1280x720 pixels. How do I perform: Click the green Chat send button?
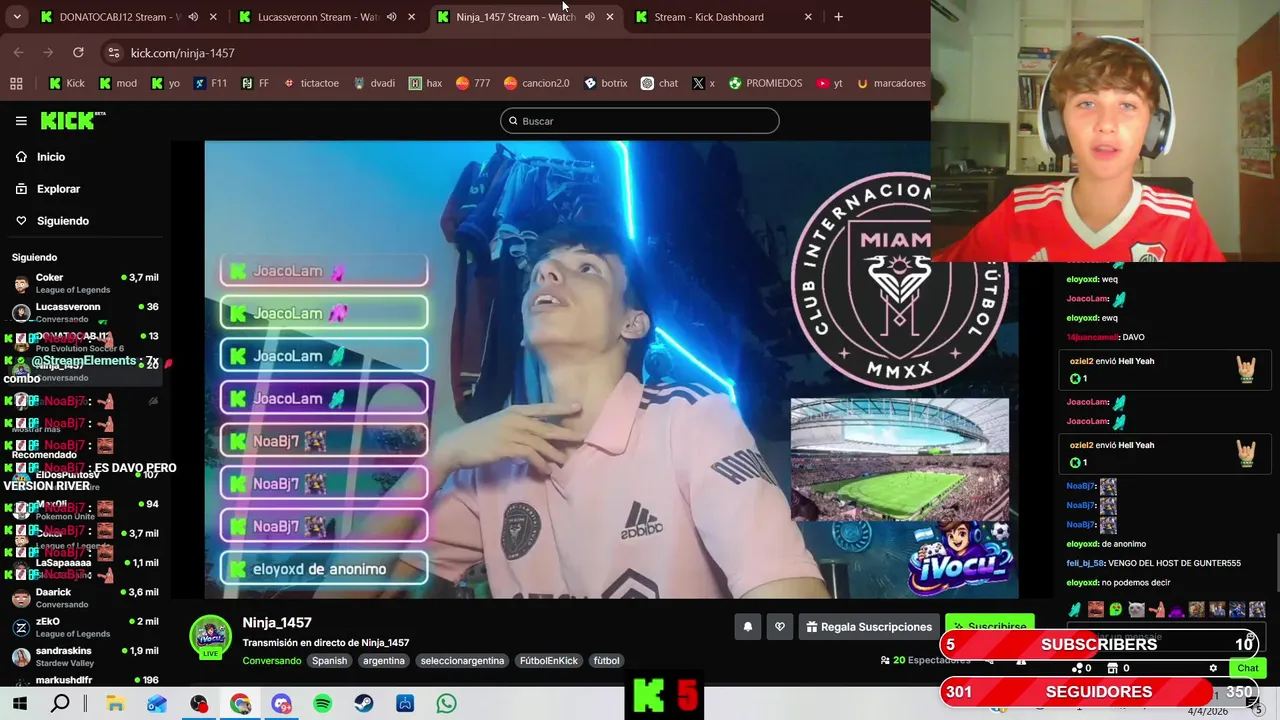[1247, 668]
